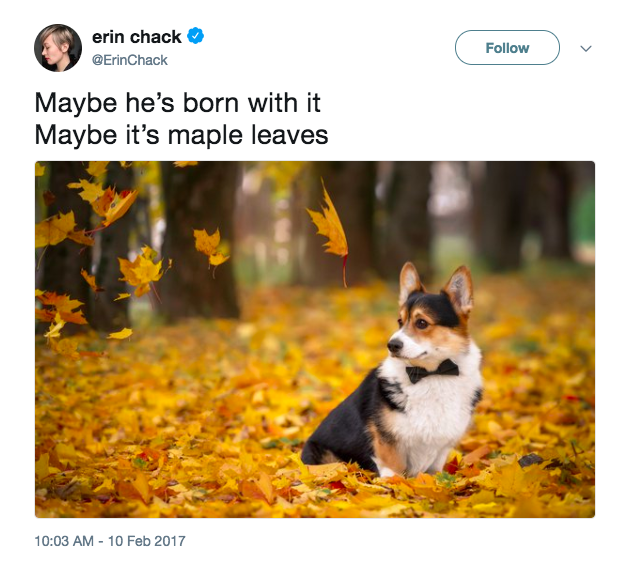Click the 'Maybe he's born with it' line
Viewport: 628px width, 561px height.
pyautogui.click(x=177, y=103)
